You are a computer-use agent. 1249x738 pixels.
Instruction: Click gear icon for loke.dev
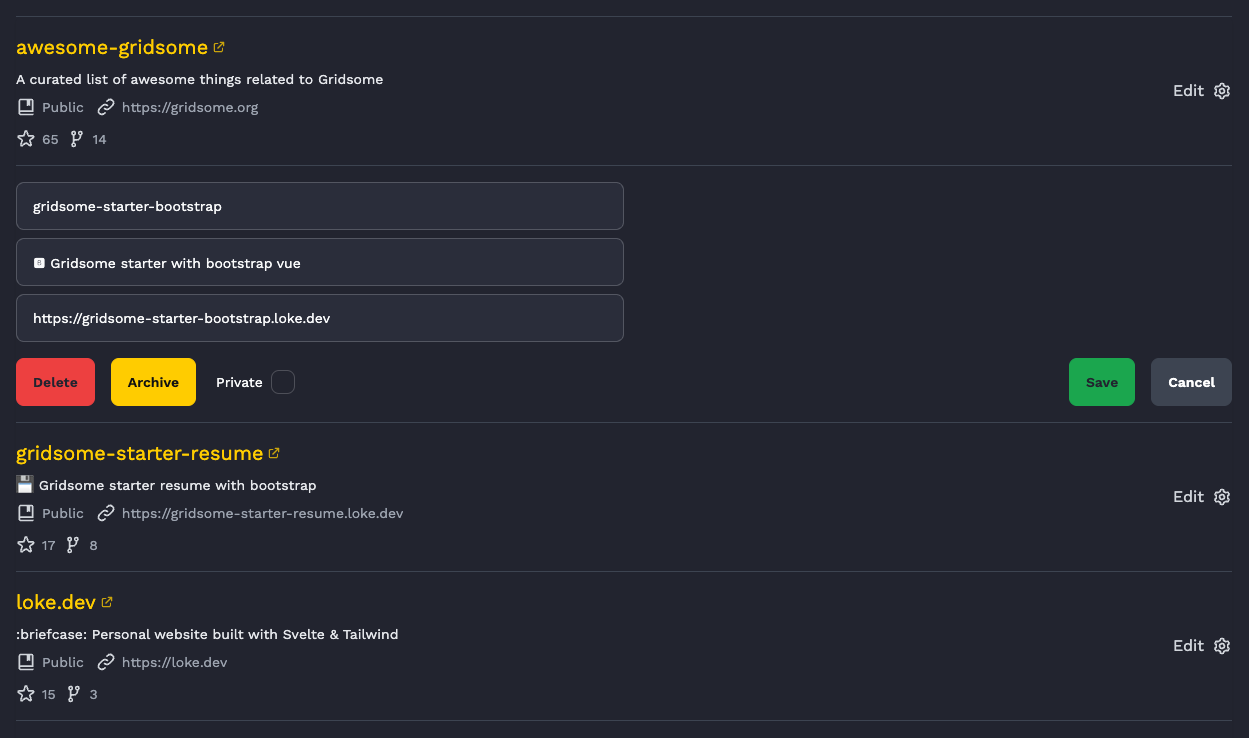click(1221, 646)
